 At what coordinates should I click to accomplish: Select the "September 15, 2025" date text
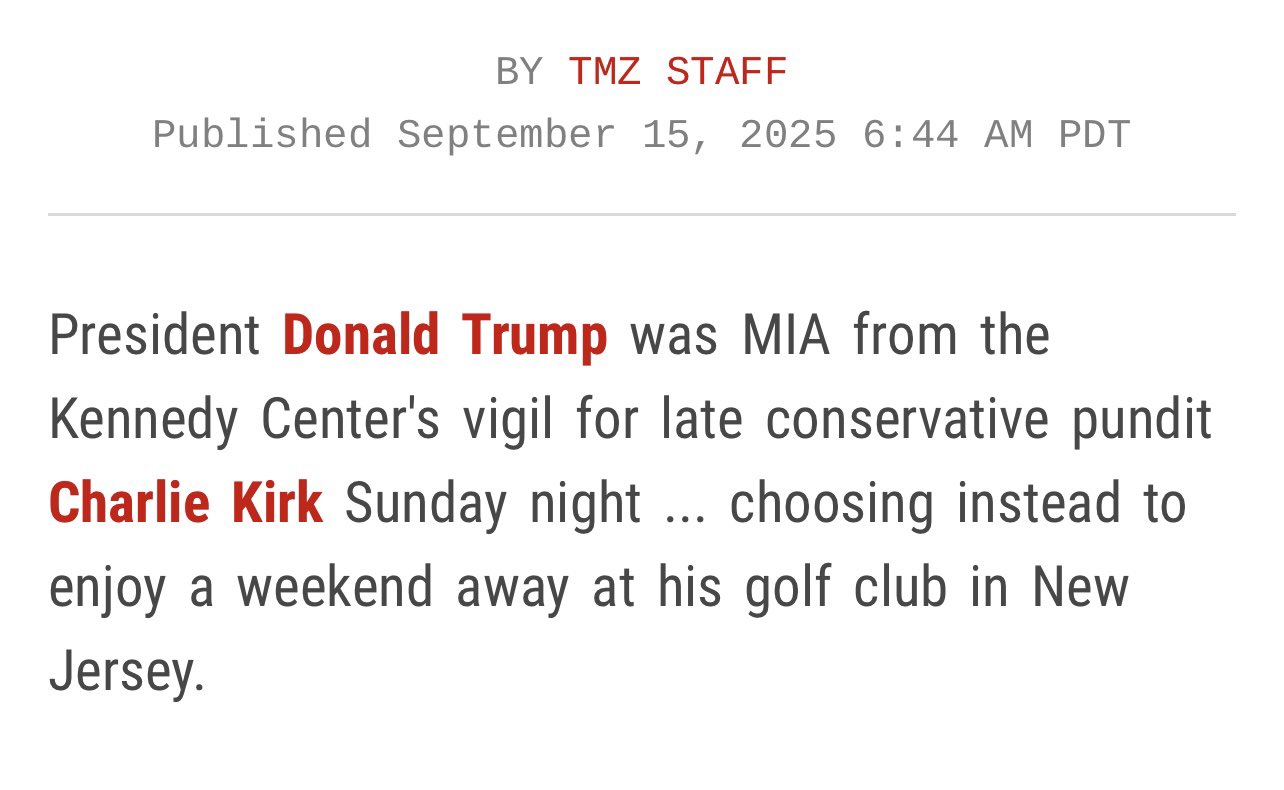617,135
